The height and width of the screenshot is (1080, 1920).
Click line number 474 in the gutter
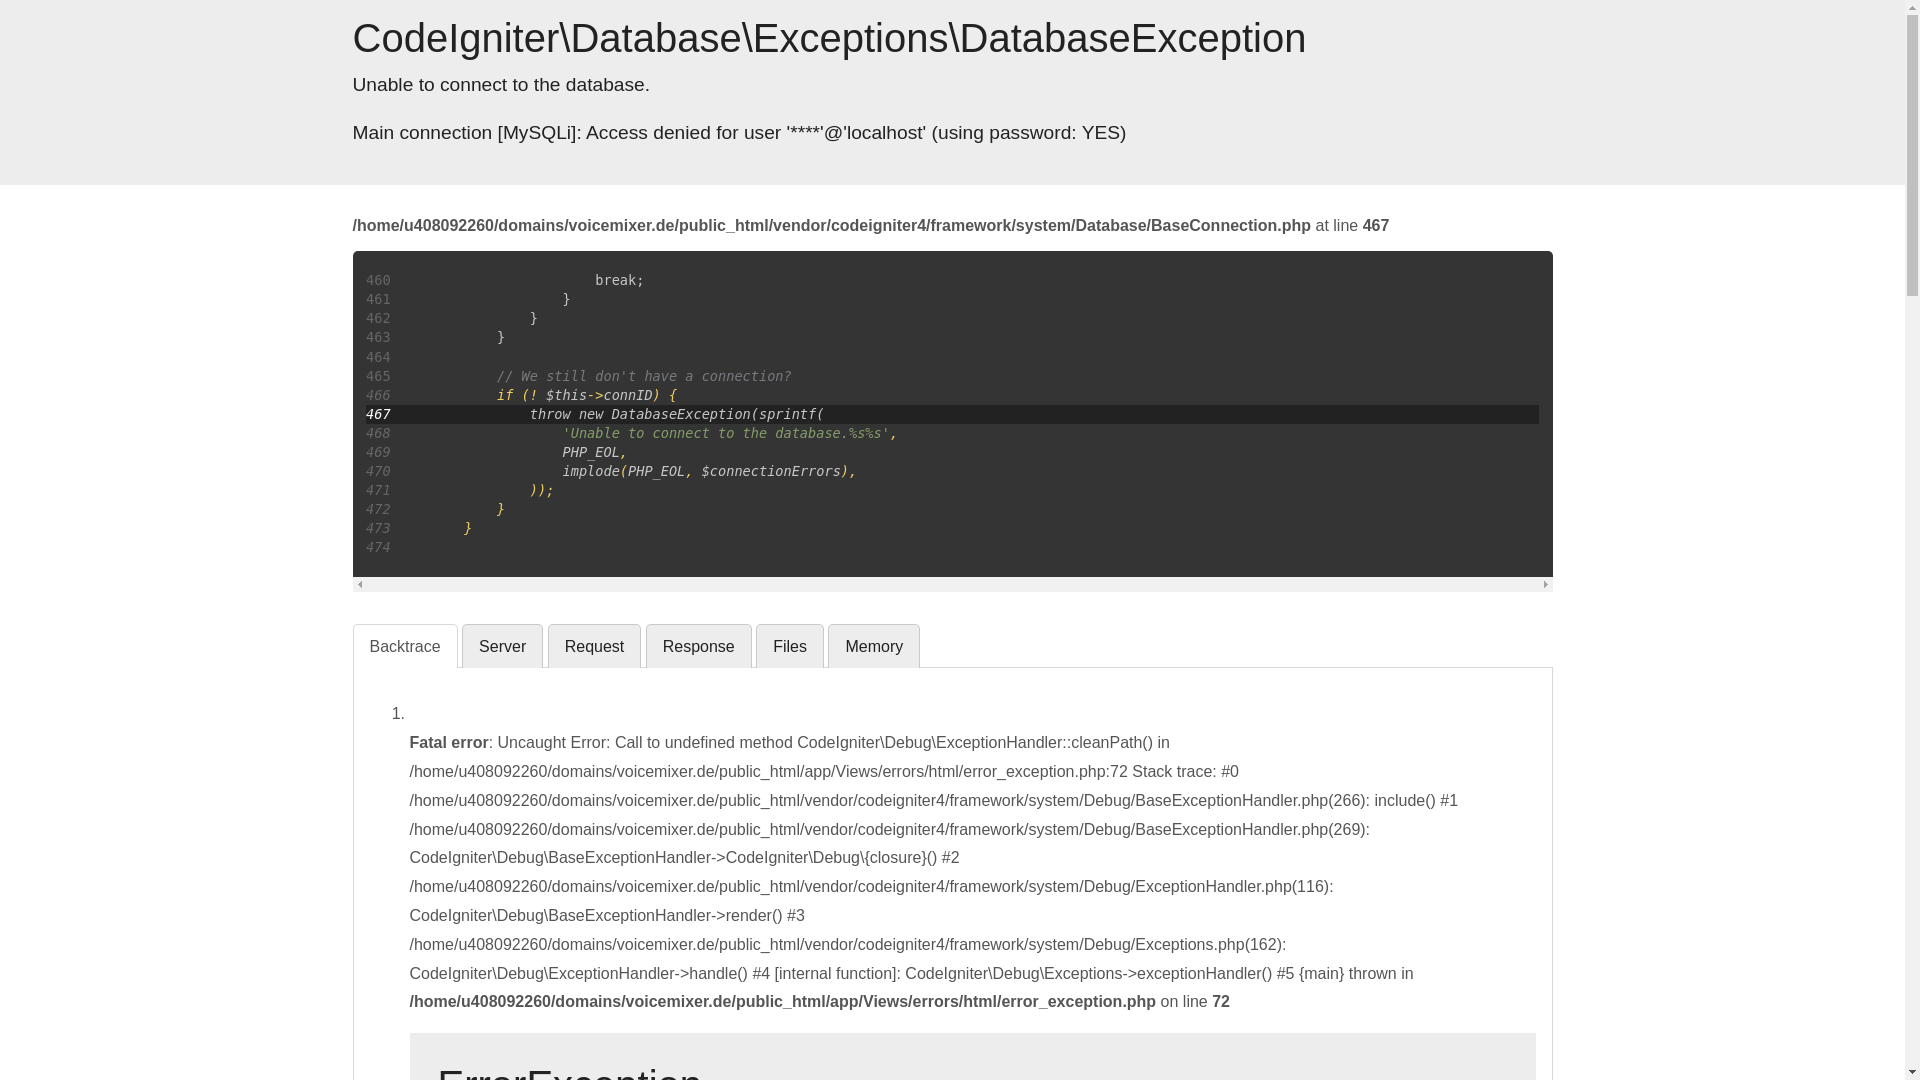pos(378,547)
